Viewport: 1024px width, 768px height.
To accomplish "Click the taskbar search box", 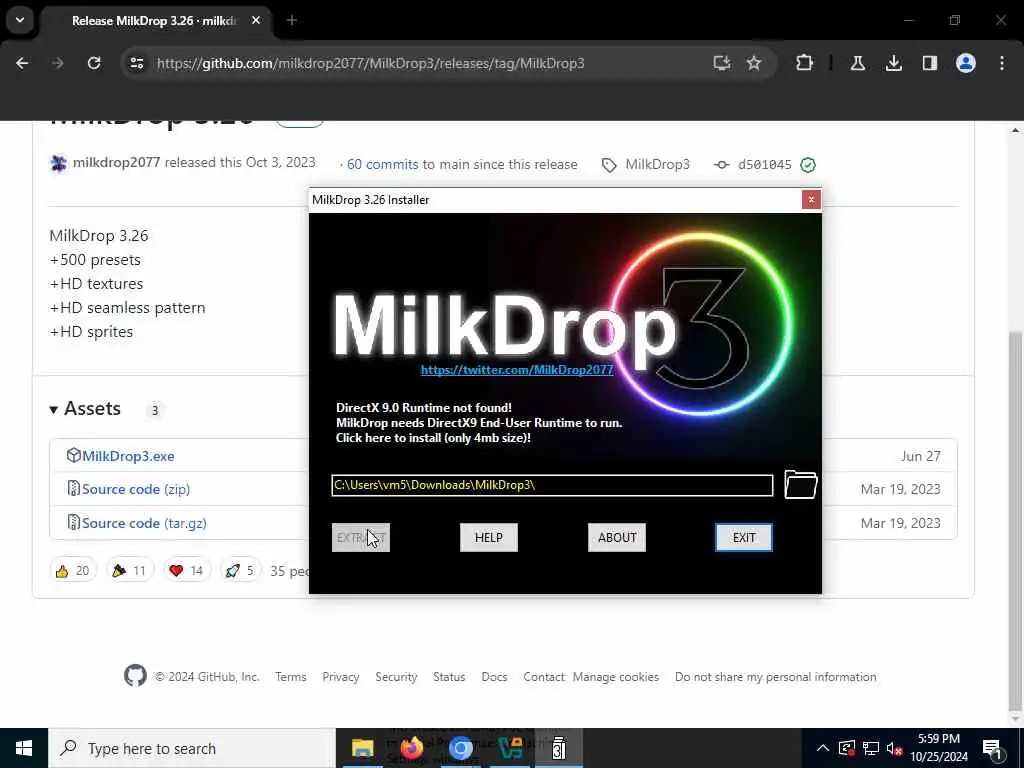I will [192, 748].
